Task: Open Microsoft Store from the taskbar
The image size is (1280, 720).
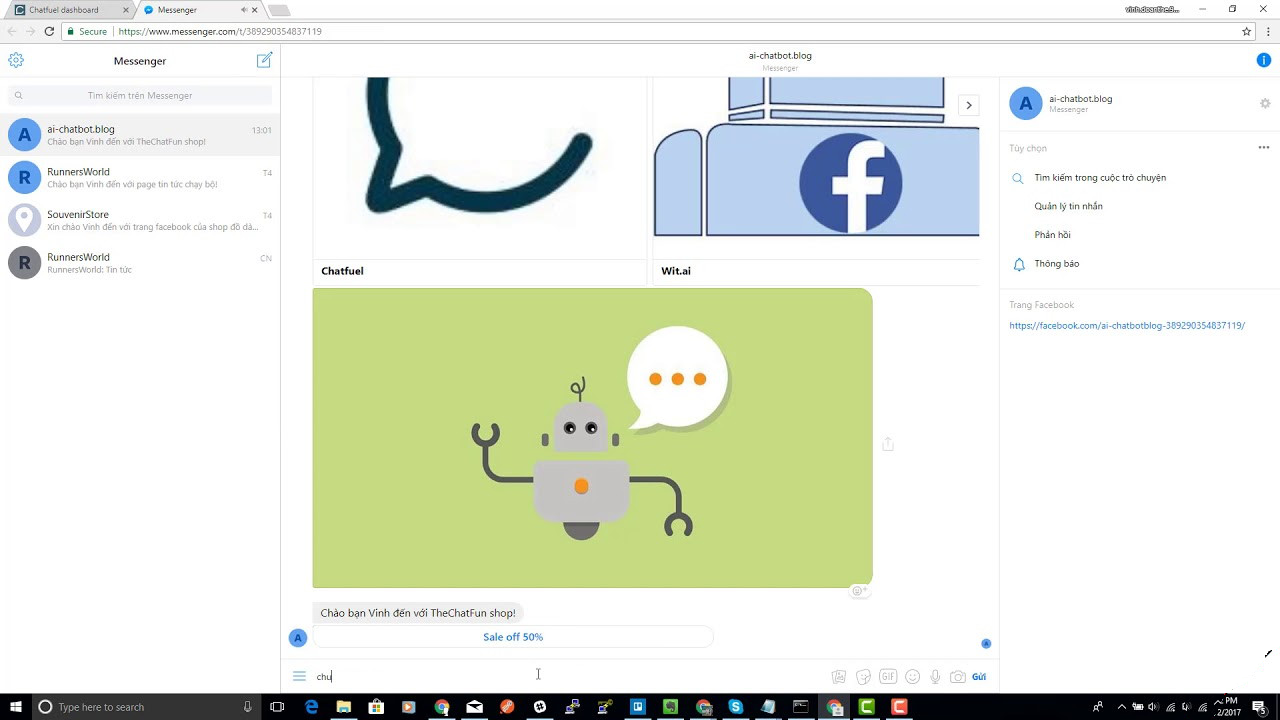Action: coord(376,707)
